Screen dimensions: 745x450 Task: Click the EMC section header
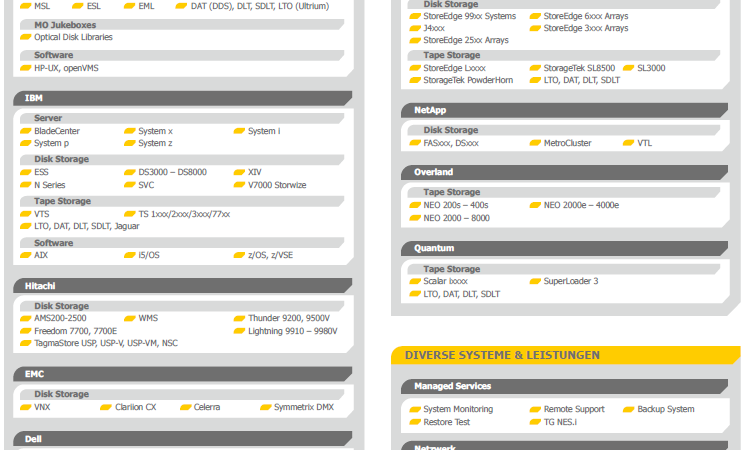pos(182,374)
